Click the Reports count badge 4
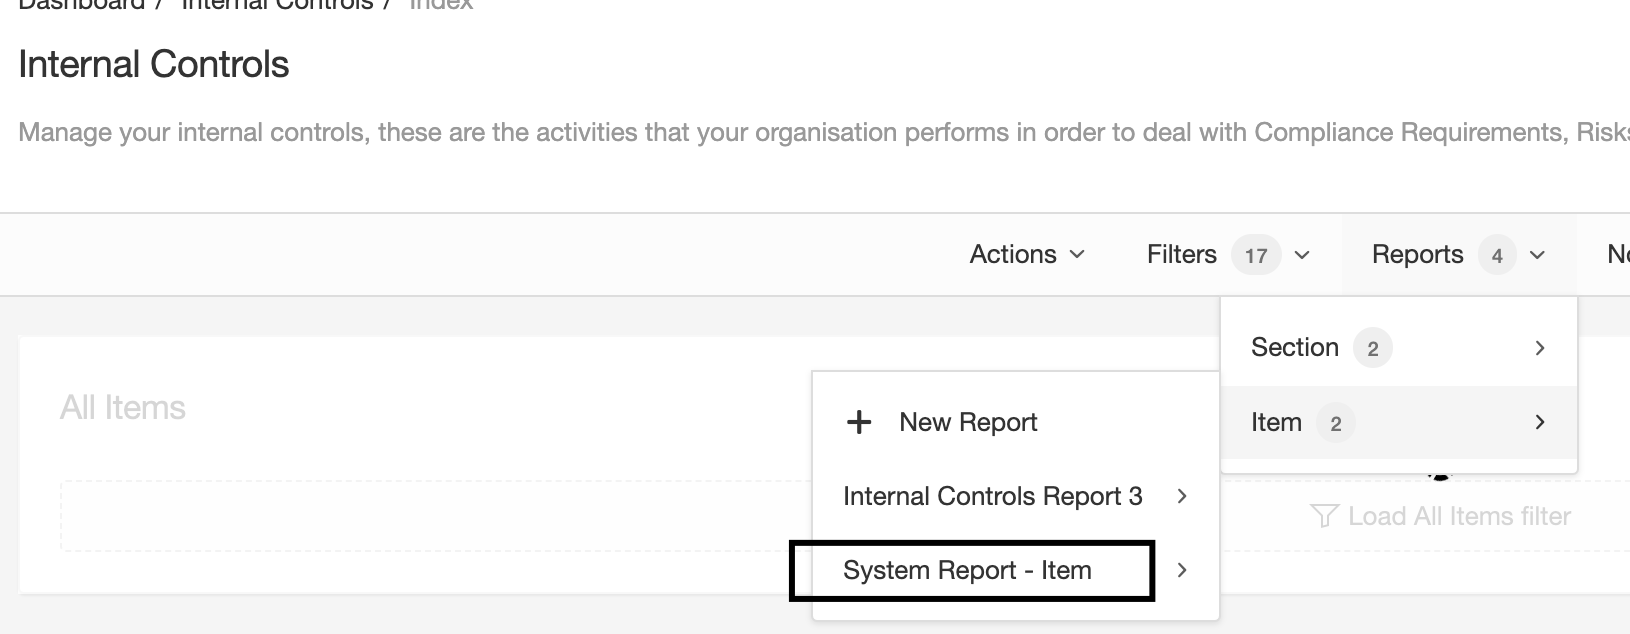The width and height of the screenshot is (1630, 634). [x=1497, y=255]
